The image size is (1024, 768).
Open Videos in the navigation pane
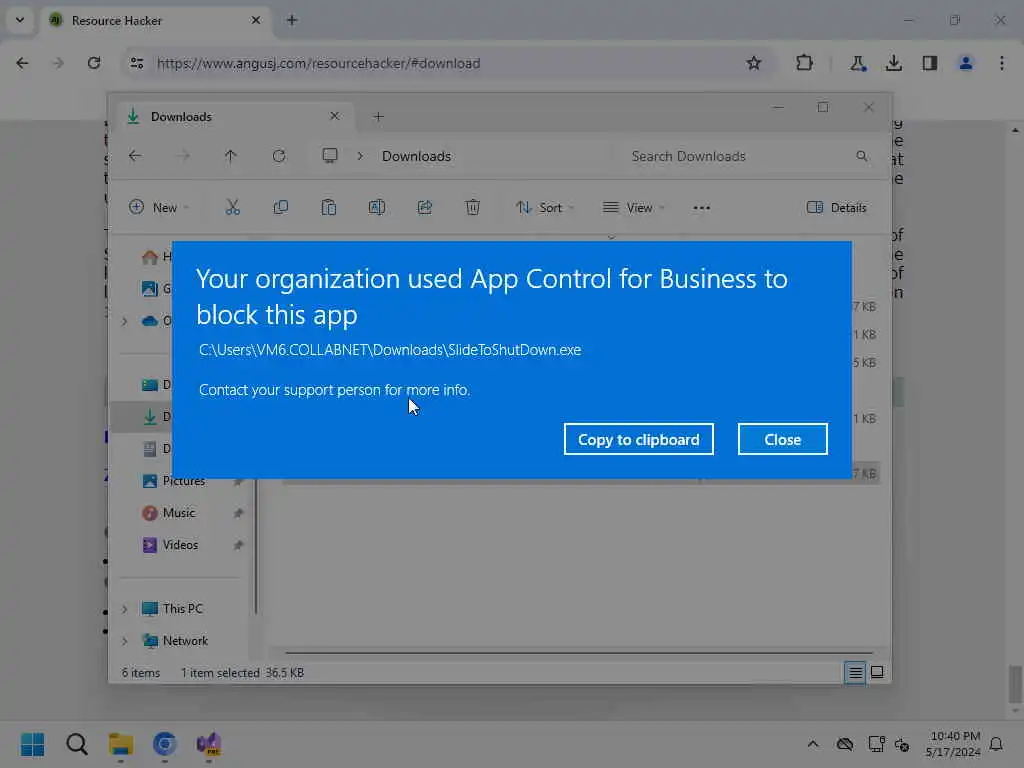click(180, 545)
